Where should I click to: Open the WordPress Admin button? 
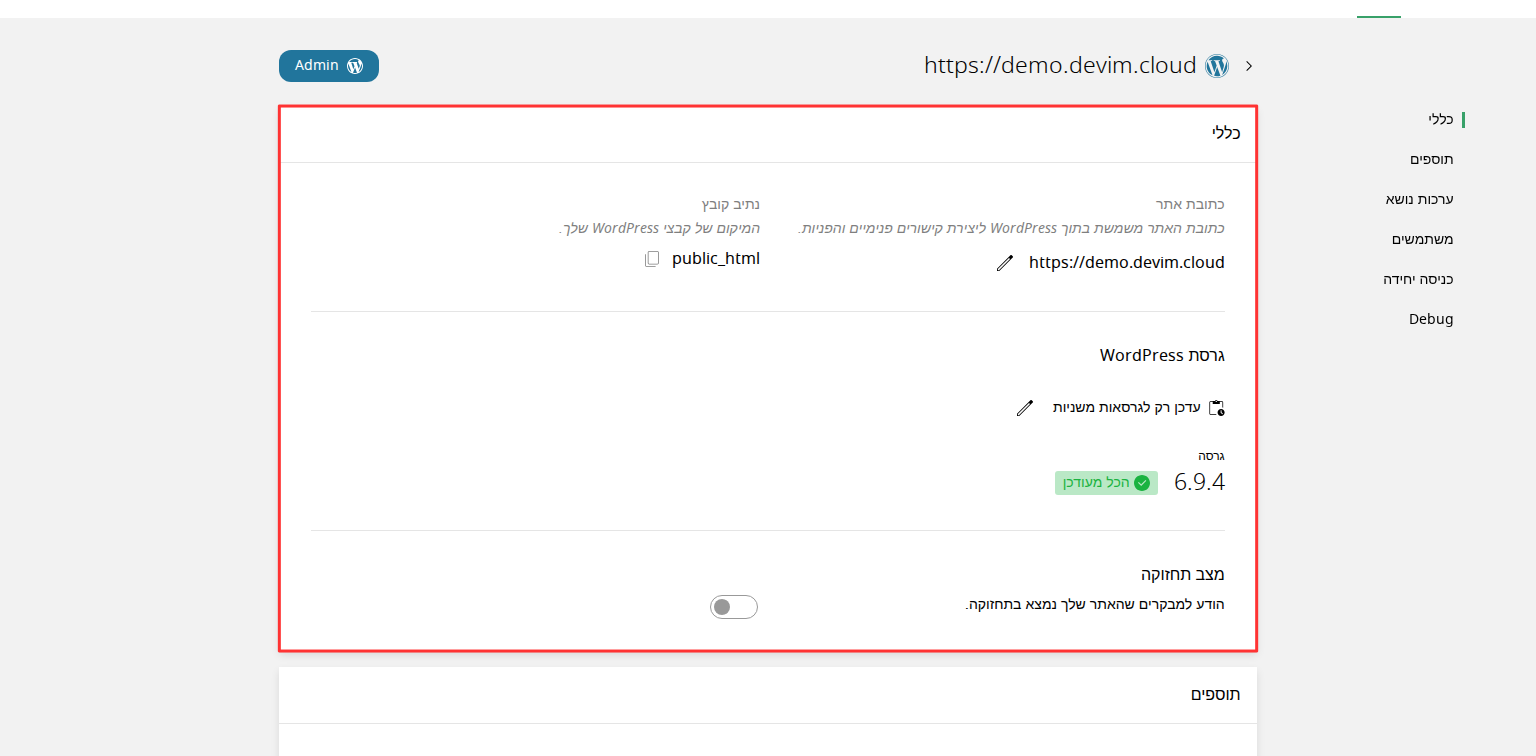329,66
